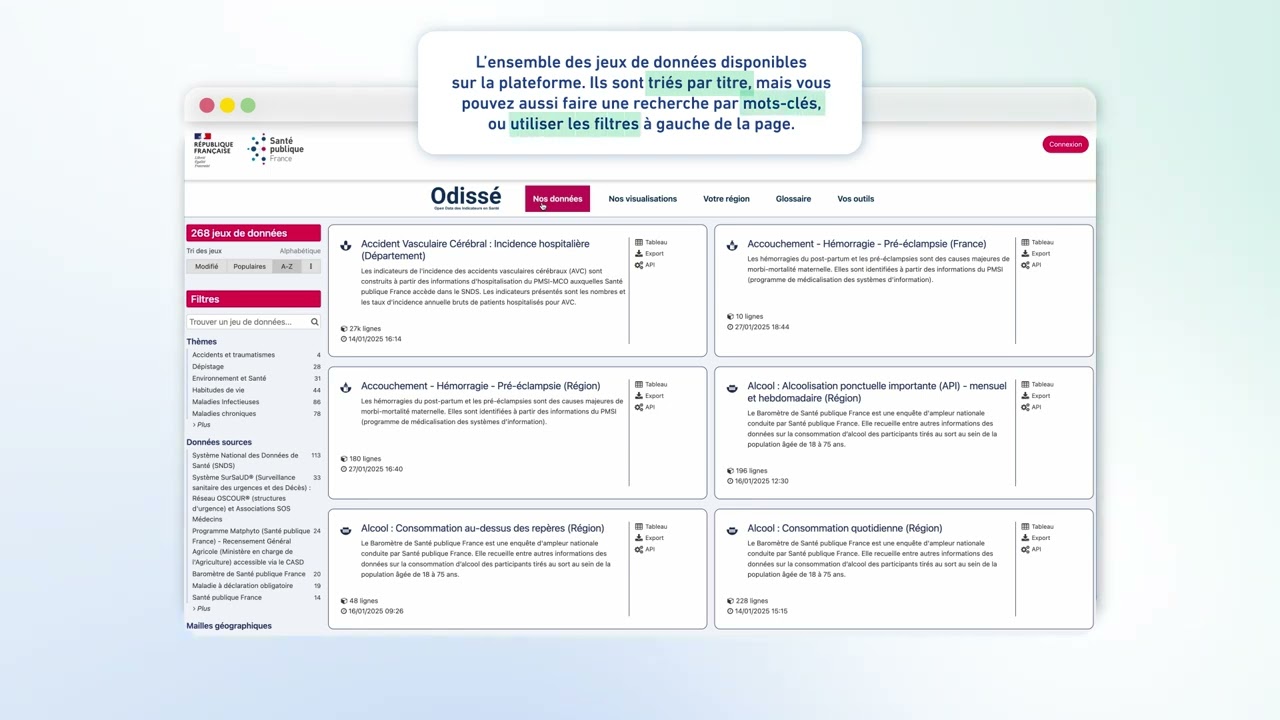
Task: Click the République Française logo
Action: (x=212, y=149)
